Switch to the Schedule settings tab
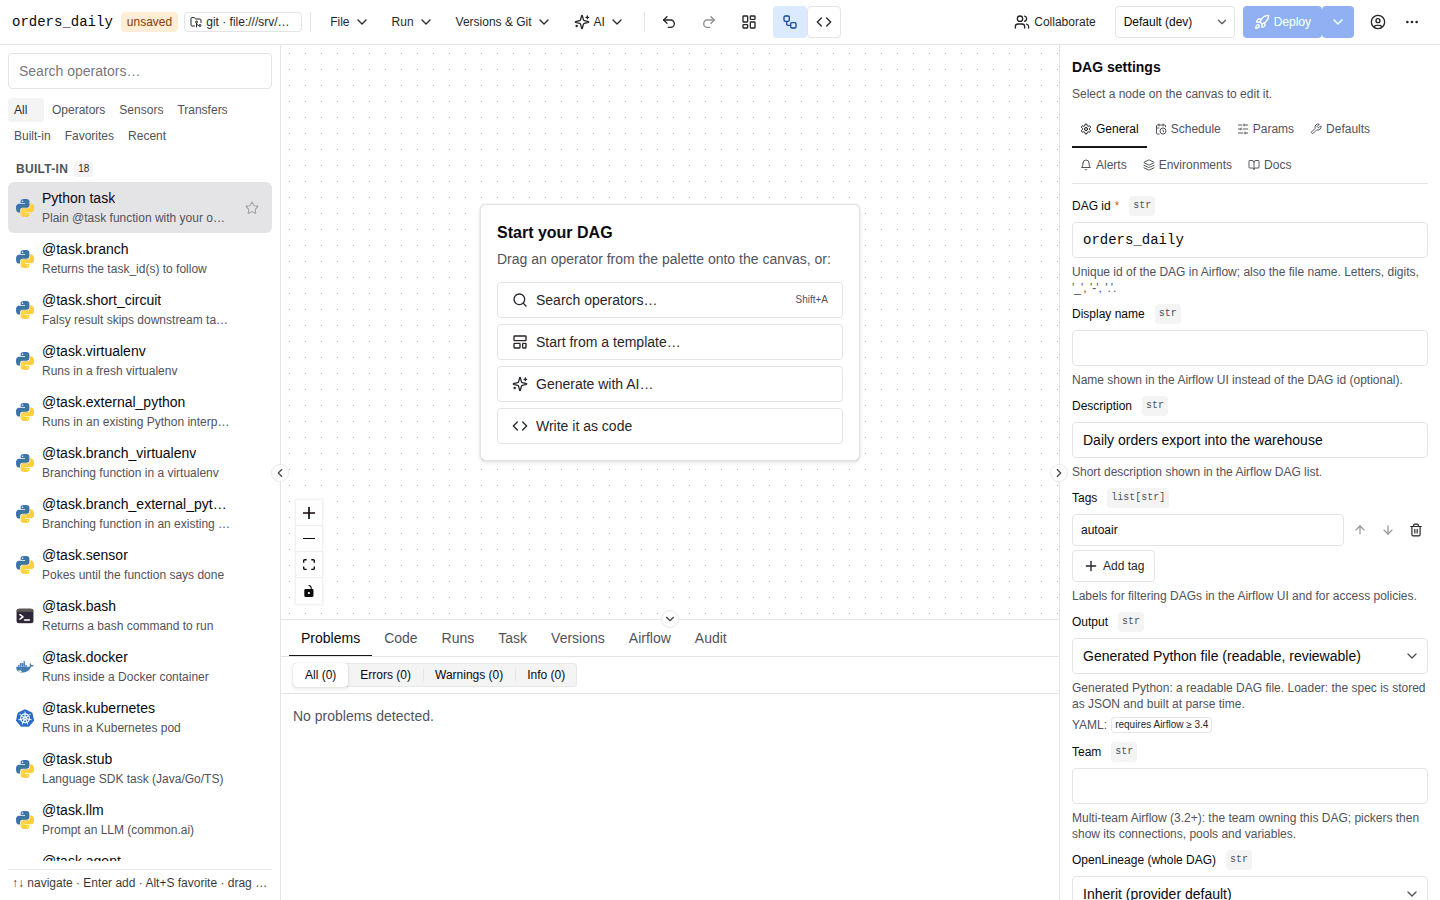Screen dimensions: 1440x900 pyautogui.click(x=1188, y=129)
